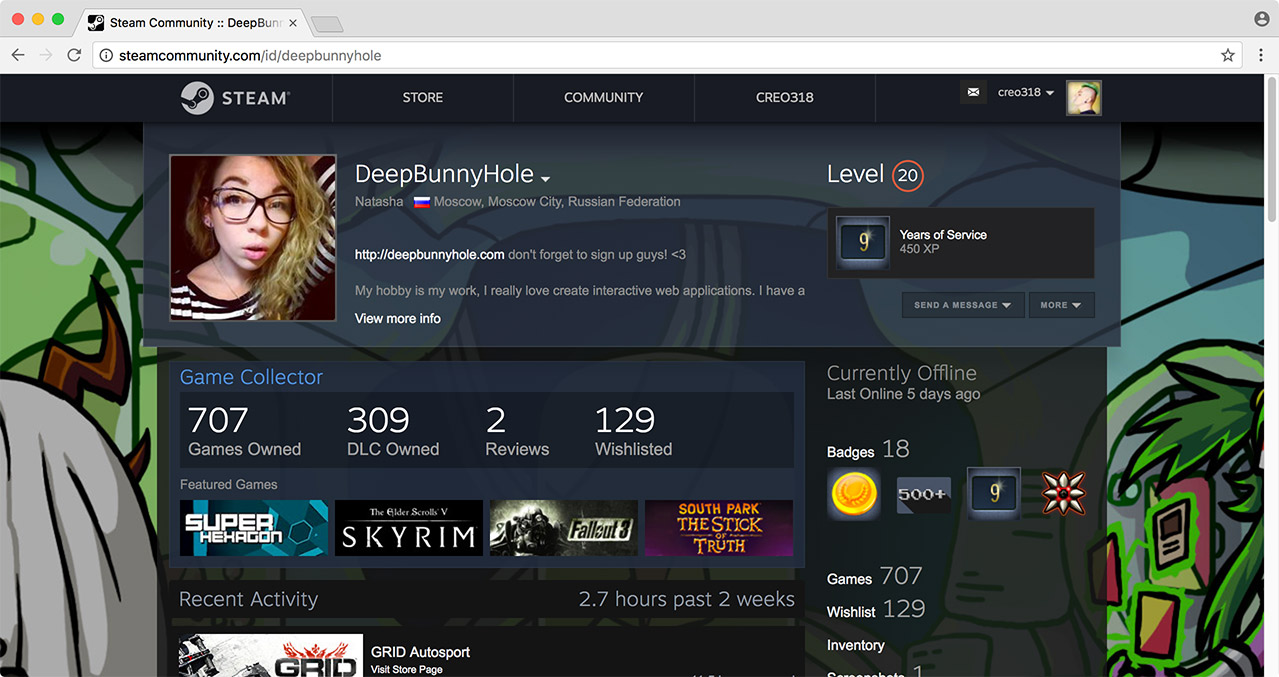Image resolution: width=1279 pixels, height=677 pixels.
Task: Open the More dropdown button
Action: (1061, 305)
